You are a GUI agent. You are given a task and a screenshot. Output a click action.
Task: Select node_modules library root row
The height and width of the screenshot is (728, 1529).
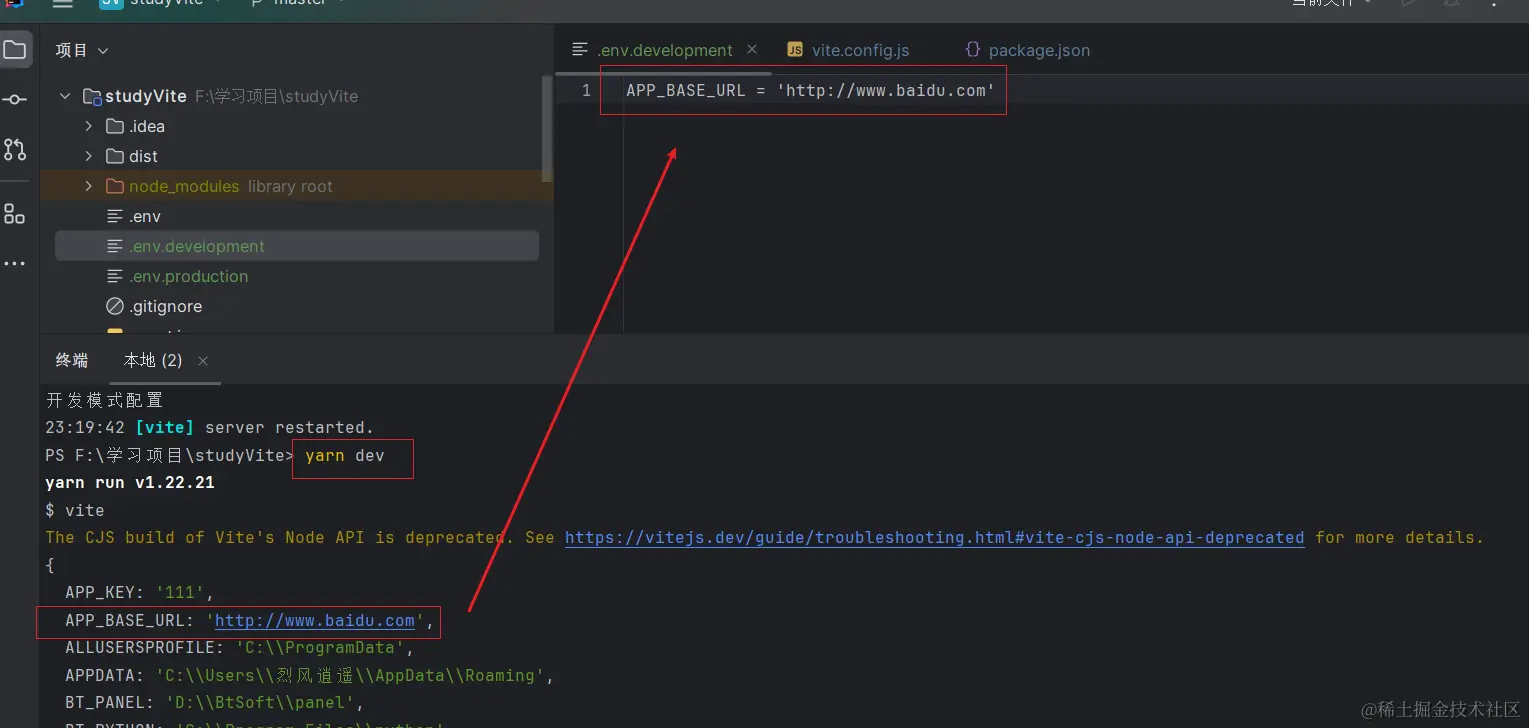click(x=297, y=186)
